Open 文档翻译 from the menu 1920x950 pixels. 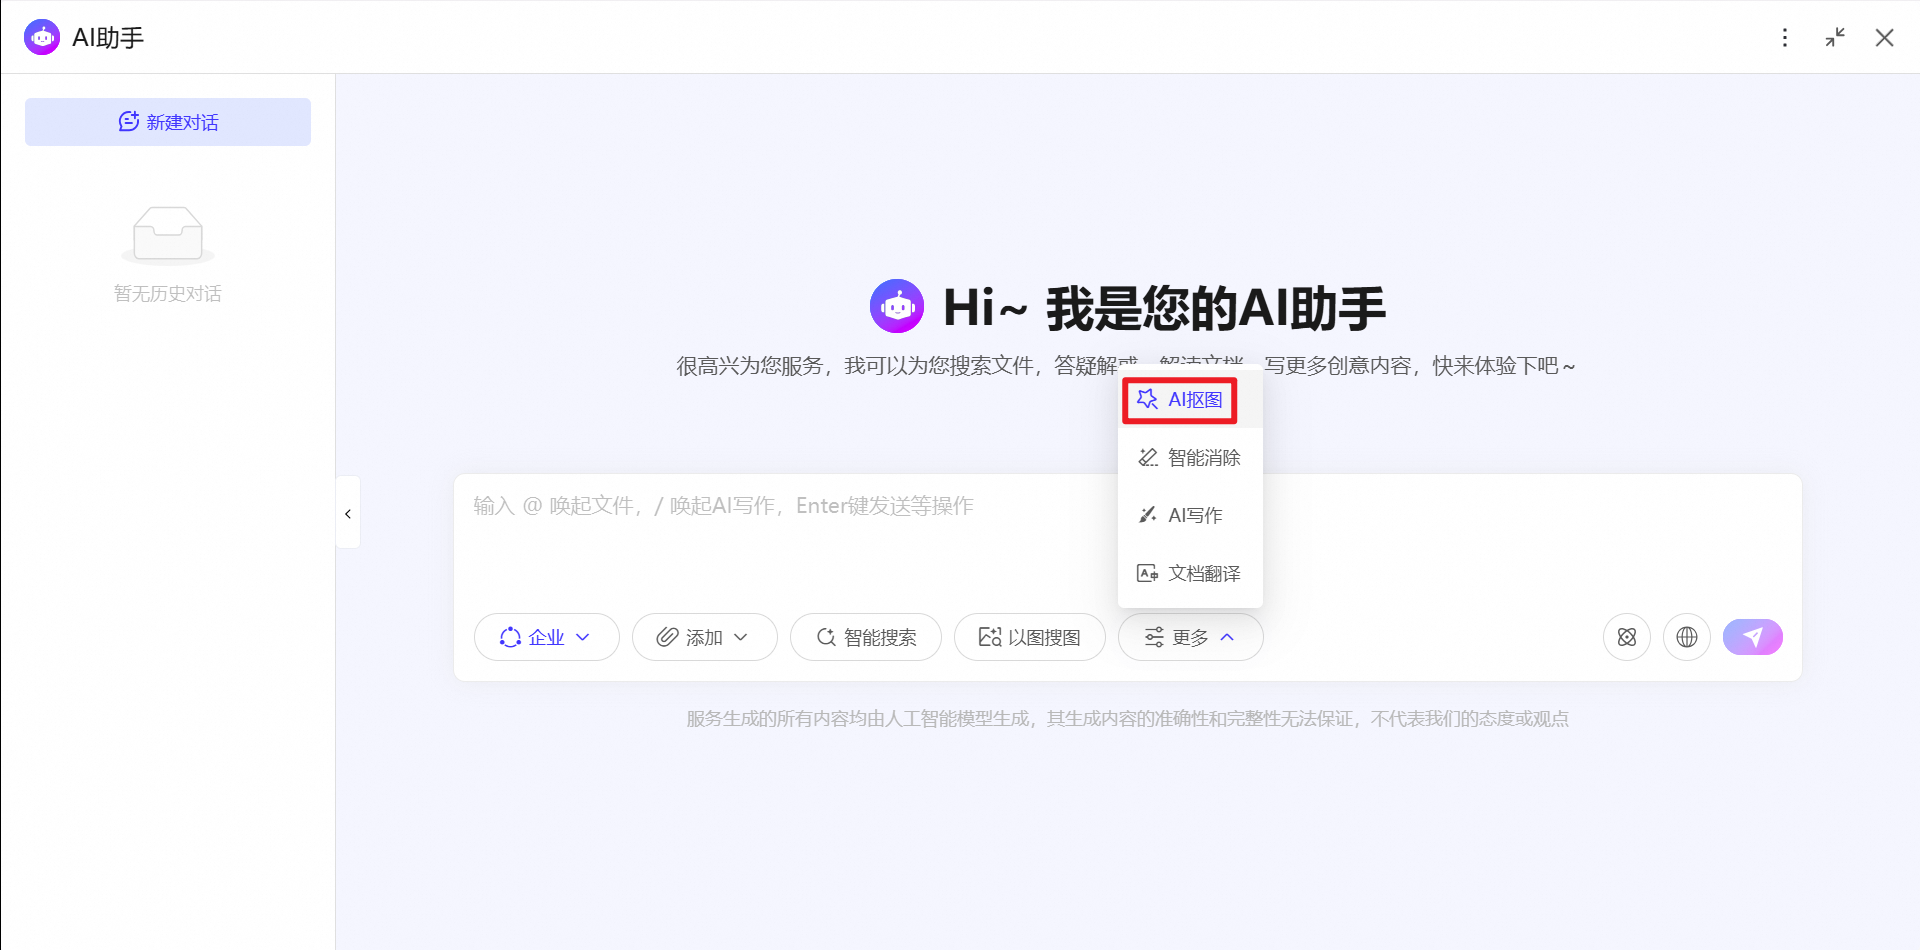coord(1190,573)
